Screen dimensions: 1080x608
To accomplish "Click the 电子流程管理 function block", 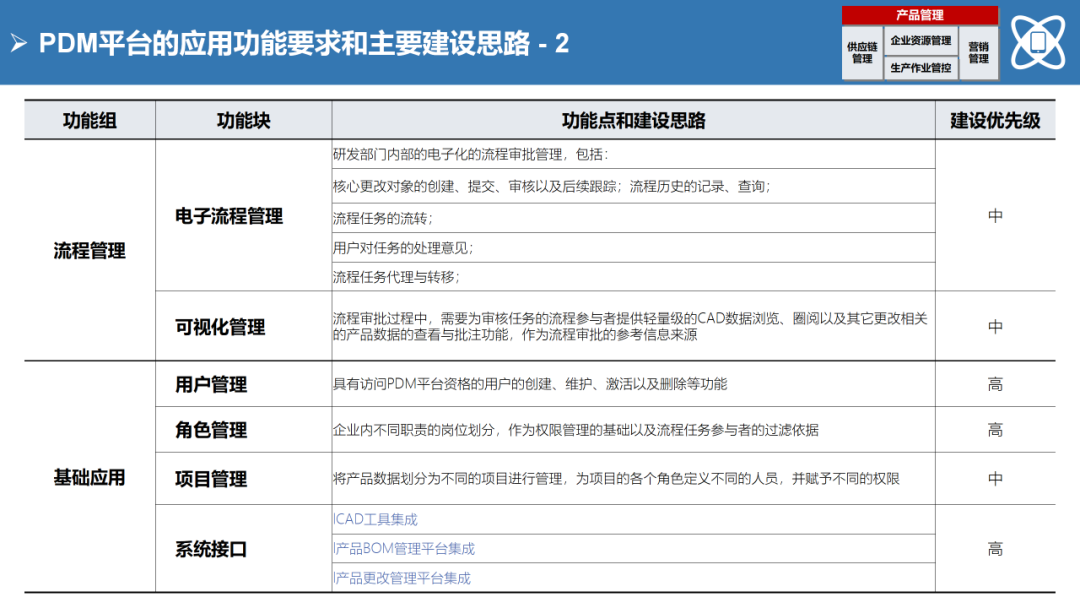I will click(x=229, y=216).
